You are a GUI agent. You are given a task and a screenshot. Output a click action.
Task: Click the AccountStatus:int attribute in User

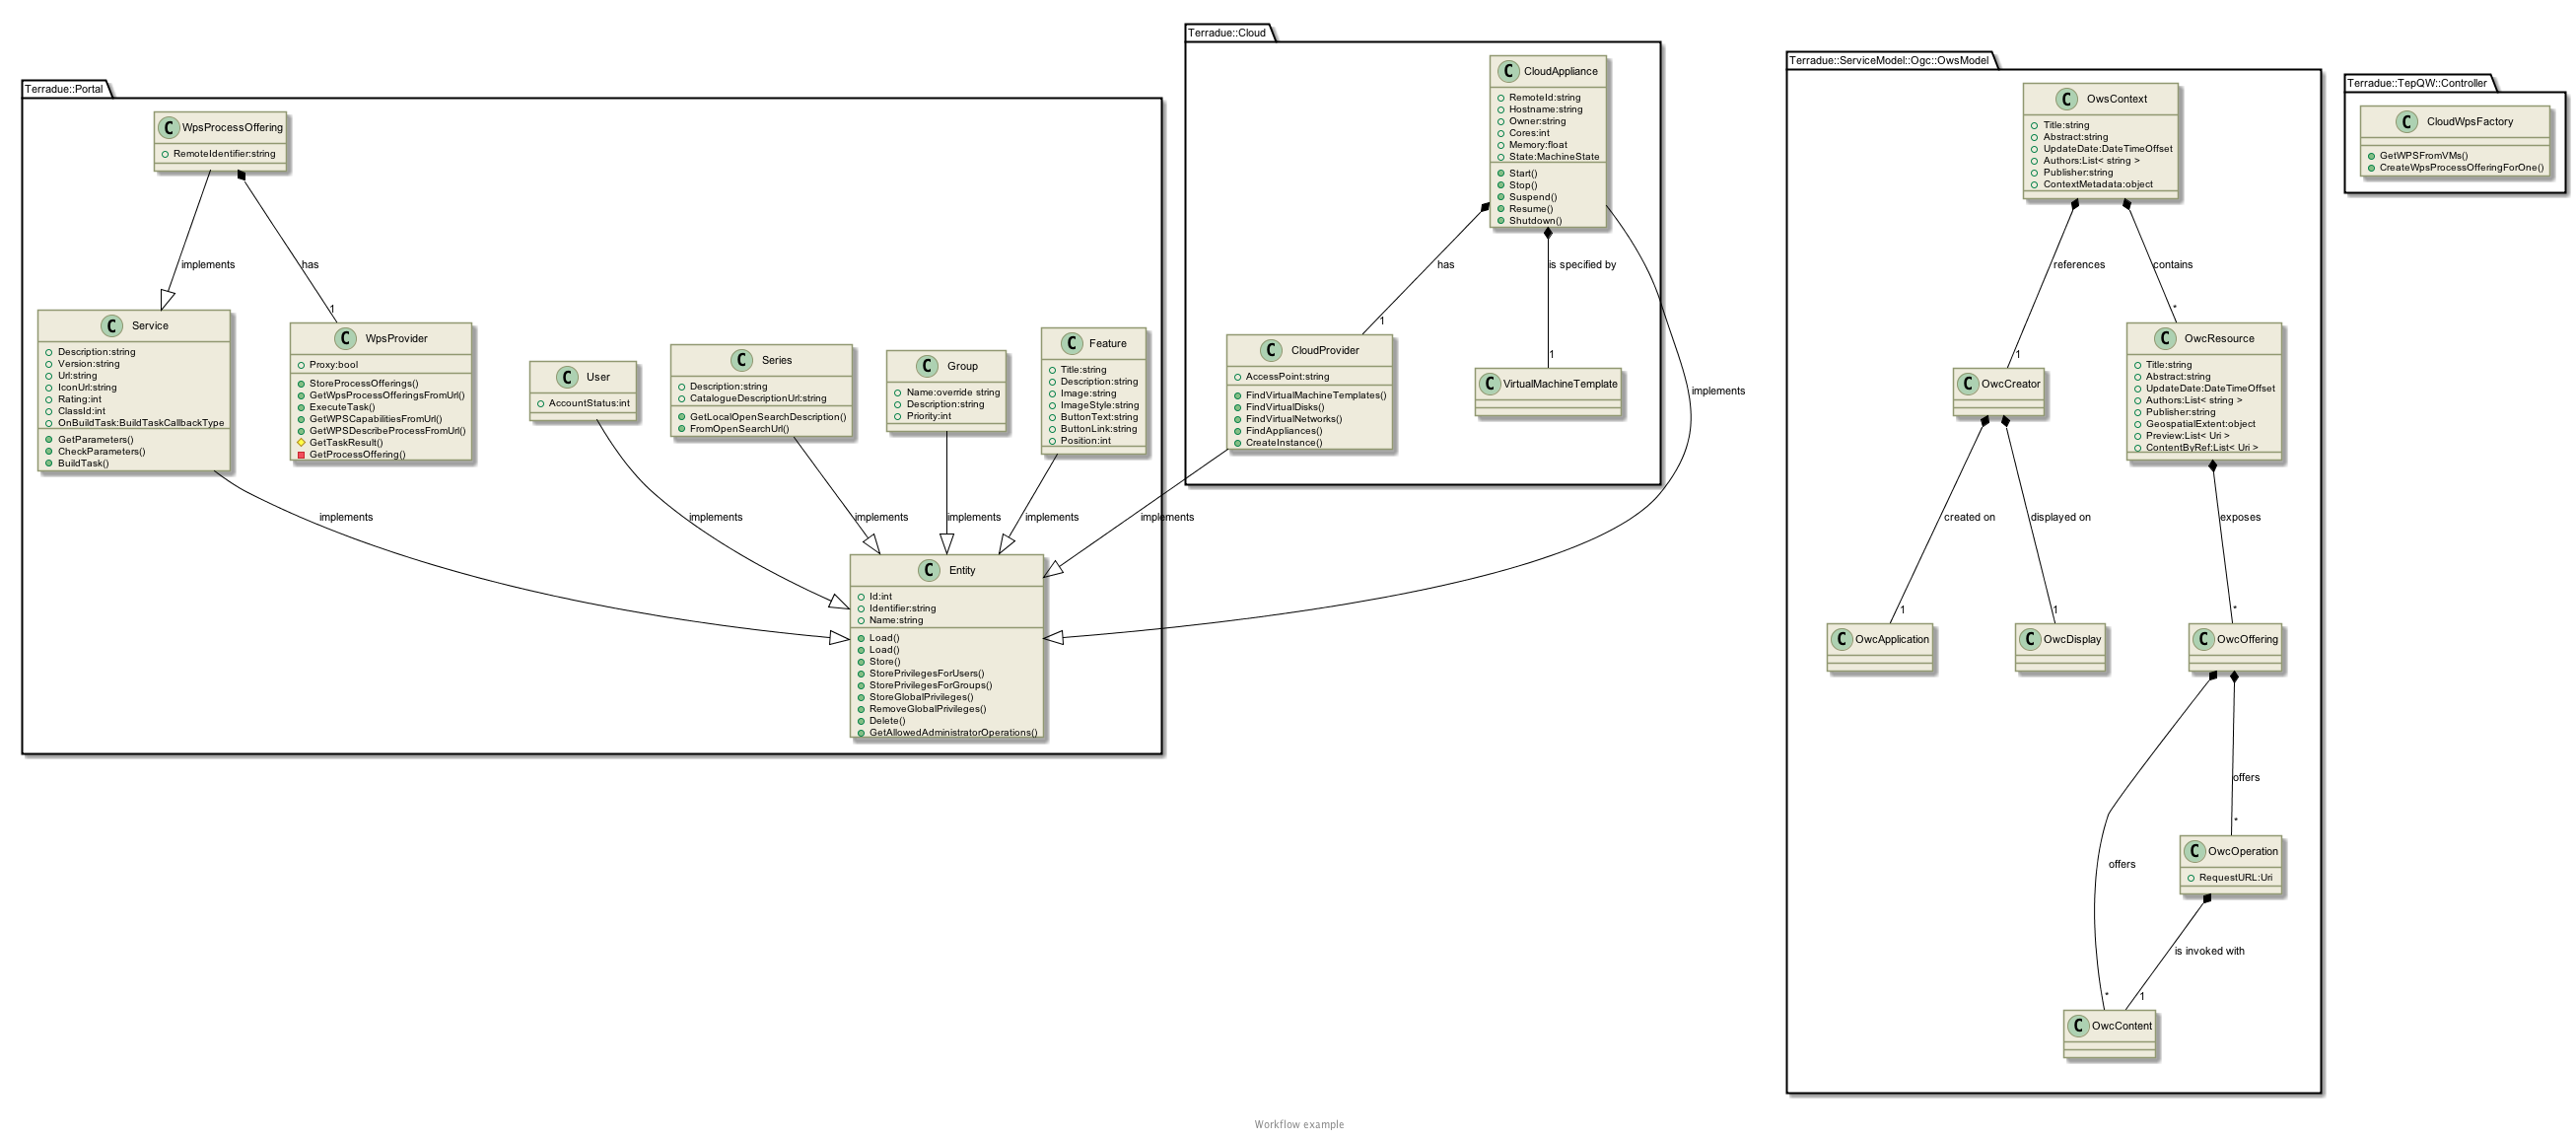coord(589,404)
